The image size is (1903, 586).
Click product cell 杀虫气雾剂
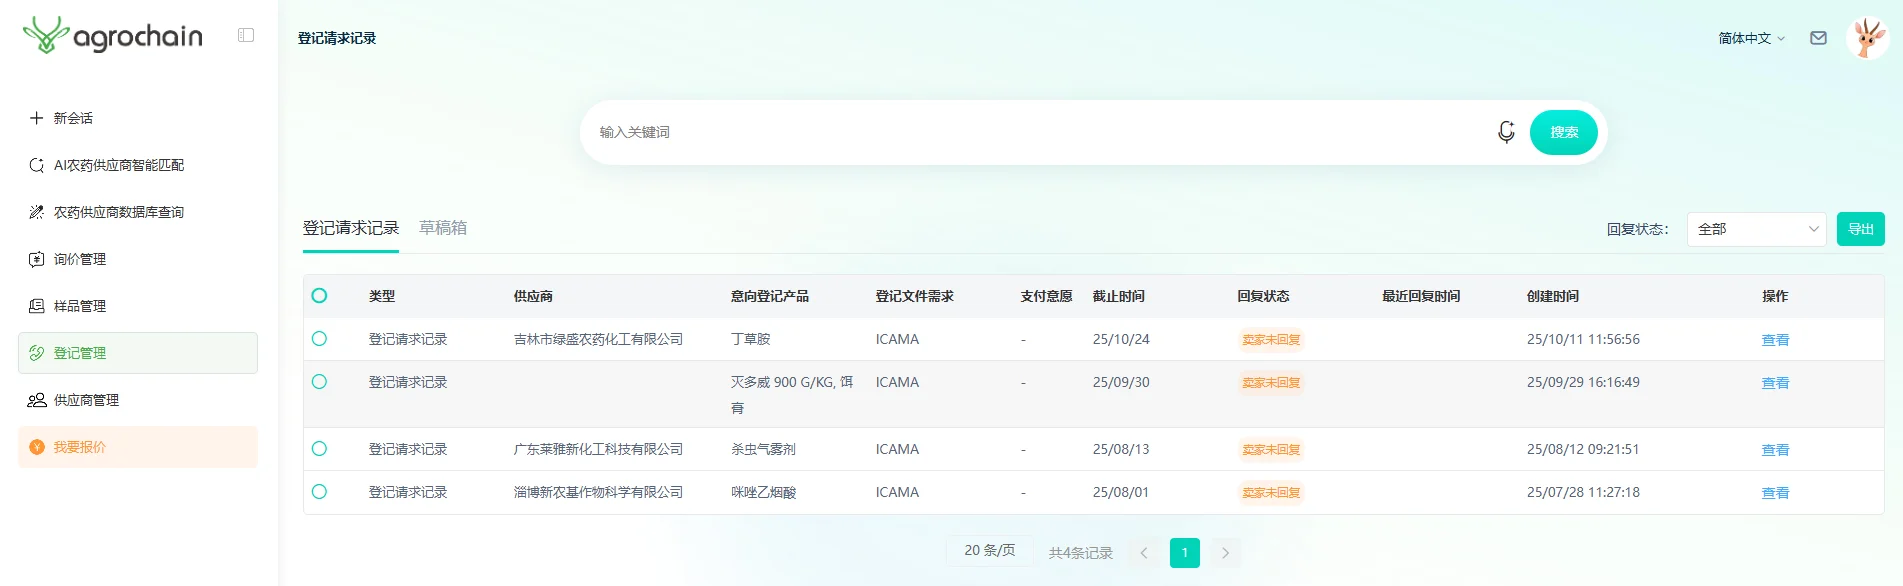(x=763, y=449)
